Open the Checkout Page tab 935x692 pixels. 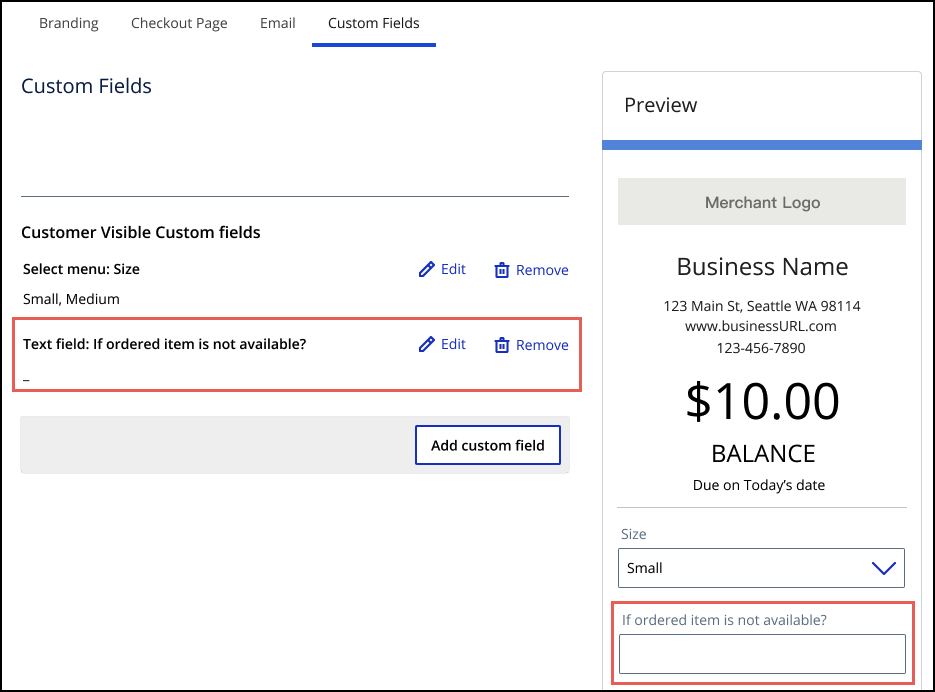179,23
